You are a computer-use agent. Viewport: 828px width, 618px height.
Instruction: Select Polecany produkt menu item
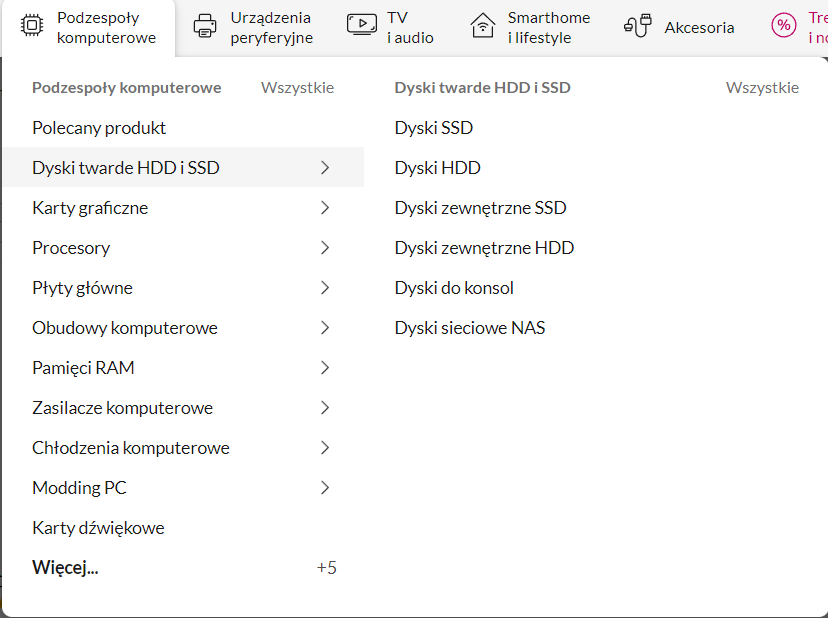click(99, 128)
